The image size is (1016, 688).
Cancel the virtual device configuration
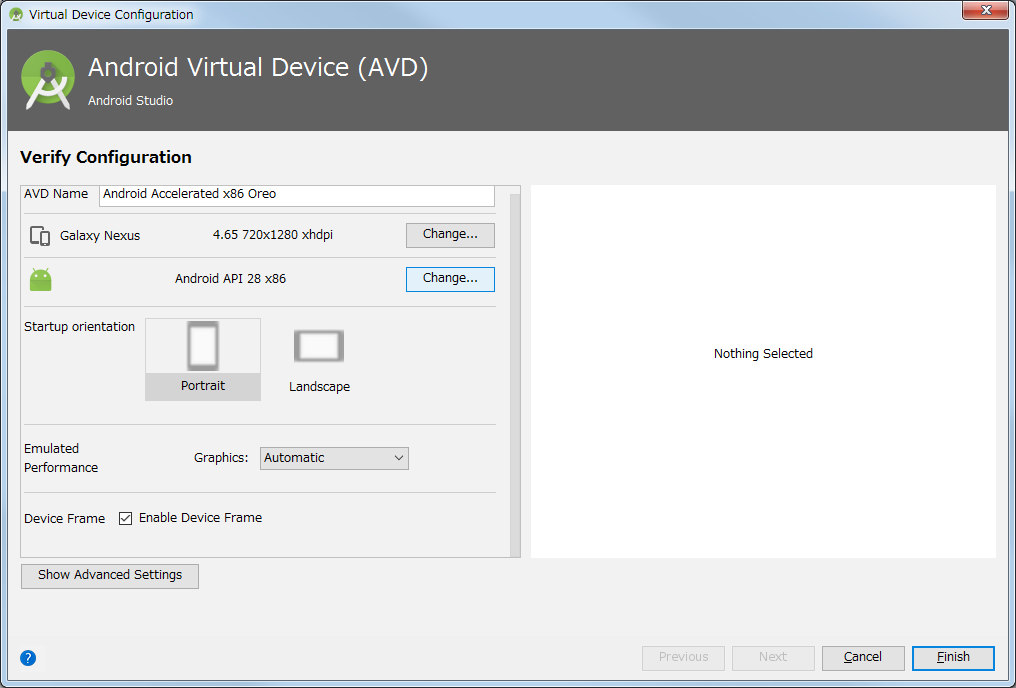coord(863,658)
